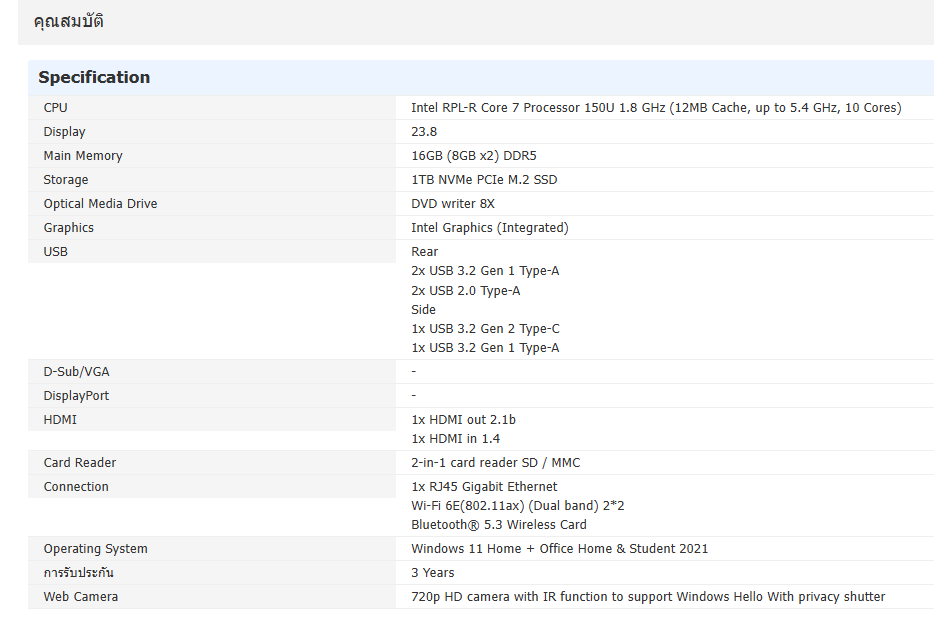The width and height of the screenshot is (934, 637).
Task: Select the DisplayPort row label
Action: (76, 396)
